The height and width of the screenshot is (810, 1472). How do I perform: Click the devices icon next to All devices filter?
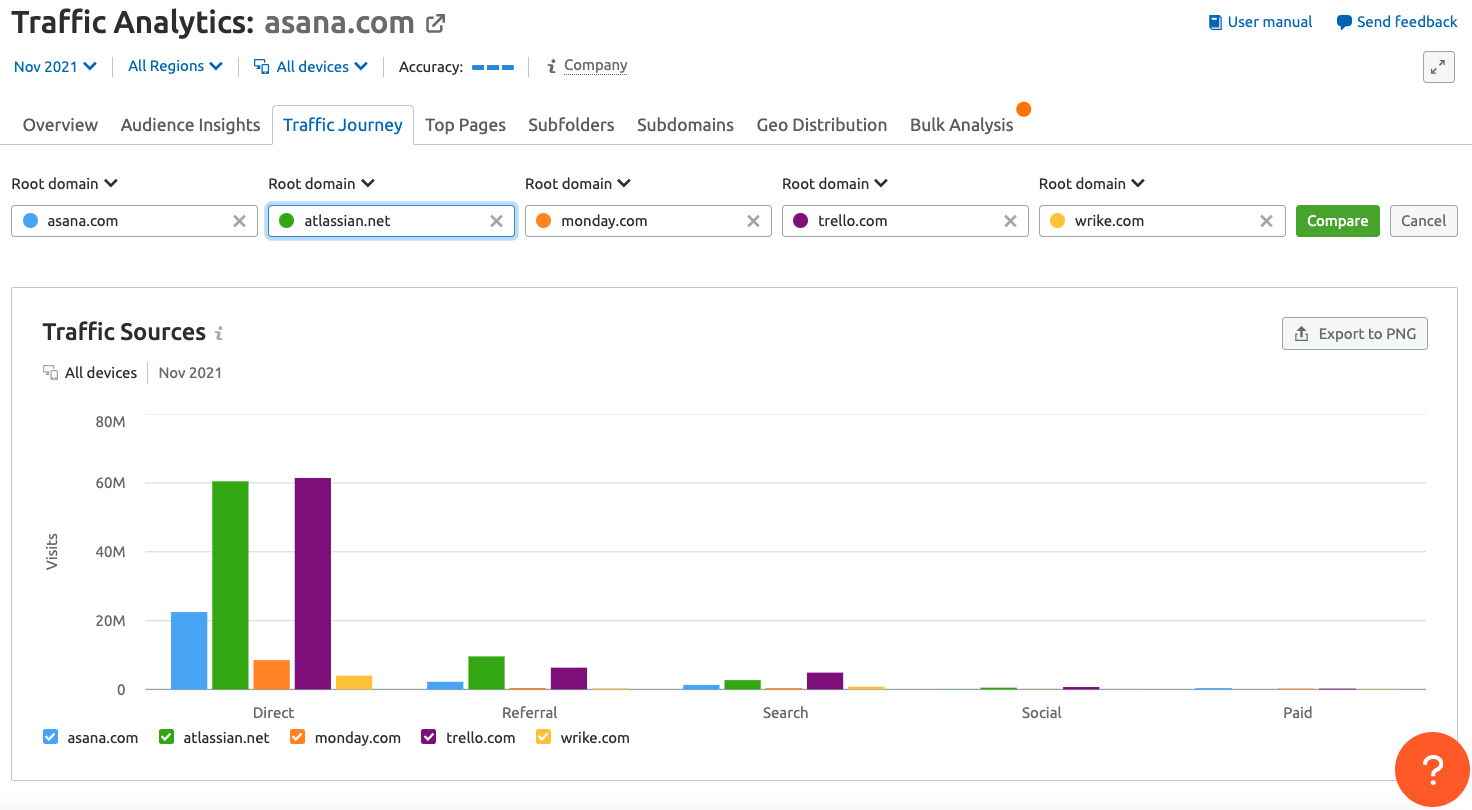coord(262,66)
